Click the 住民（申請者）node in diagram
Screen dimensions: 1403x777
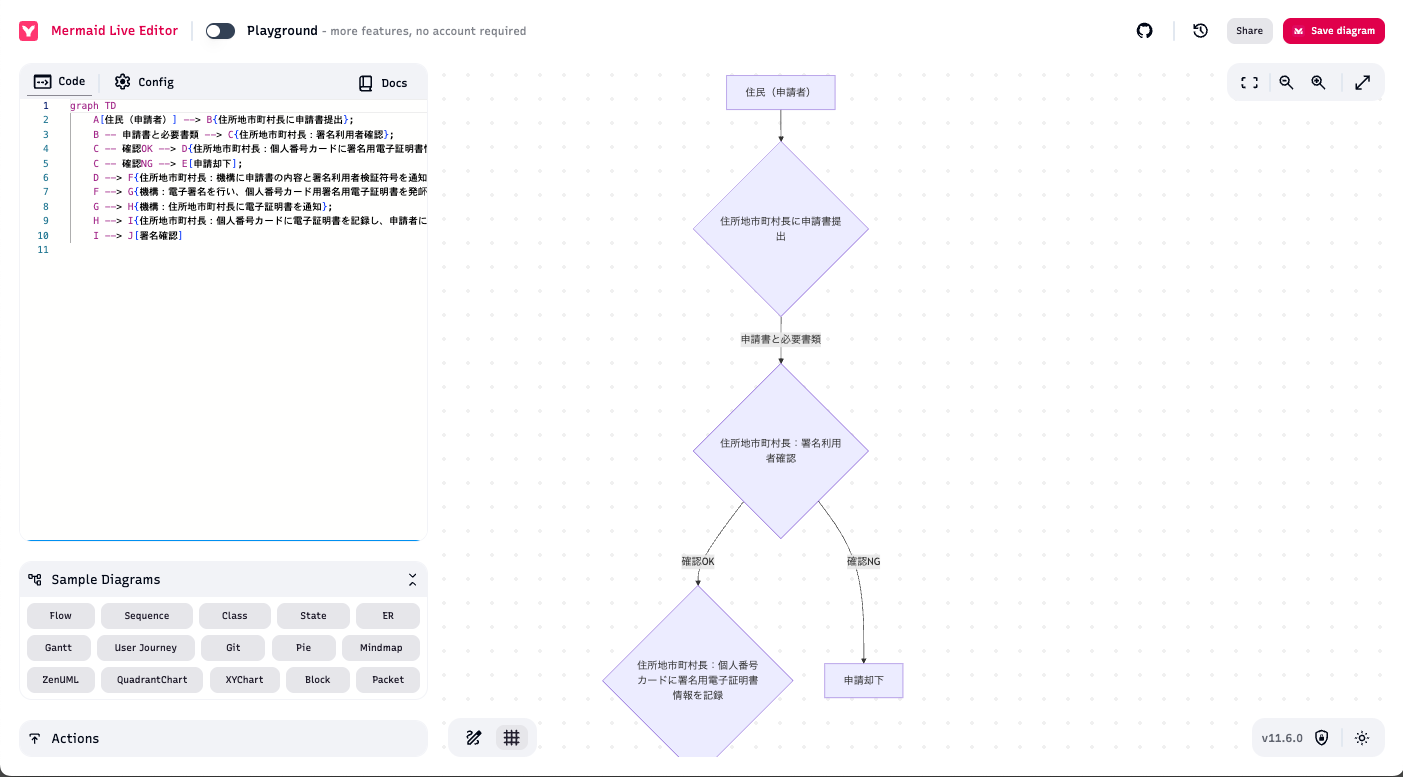[781, 92]
